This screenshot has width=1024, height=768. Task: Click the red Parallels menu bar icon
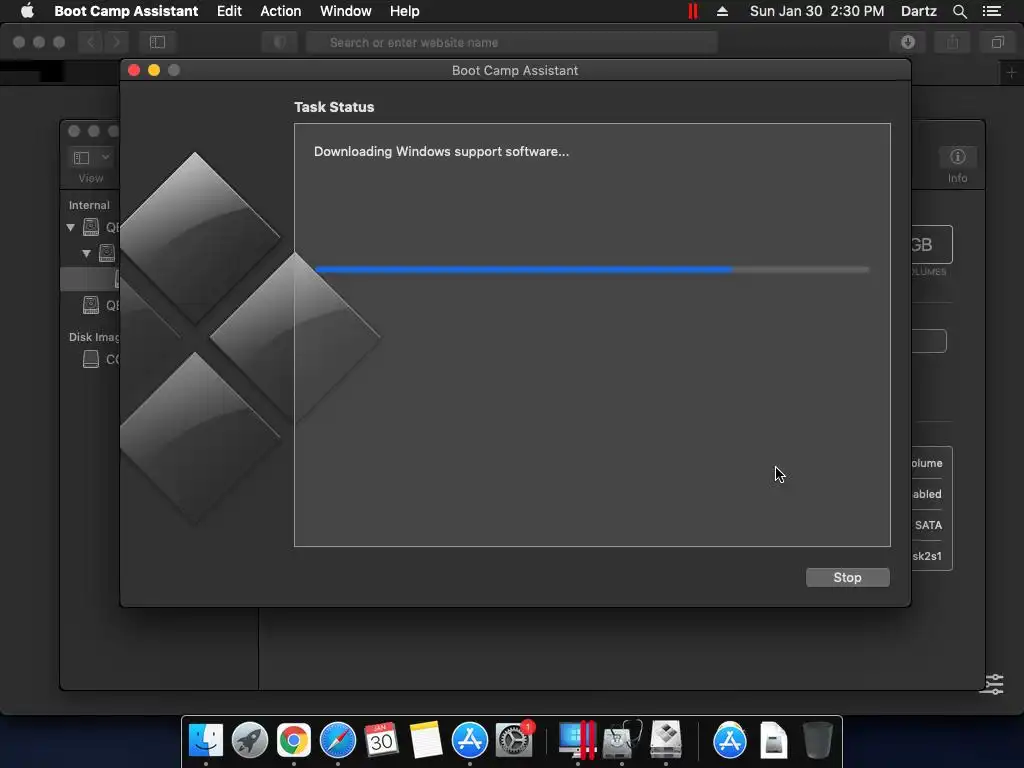[x=693, y=11]
